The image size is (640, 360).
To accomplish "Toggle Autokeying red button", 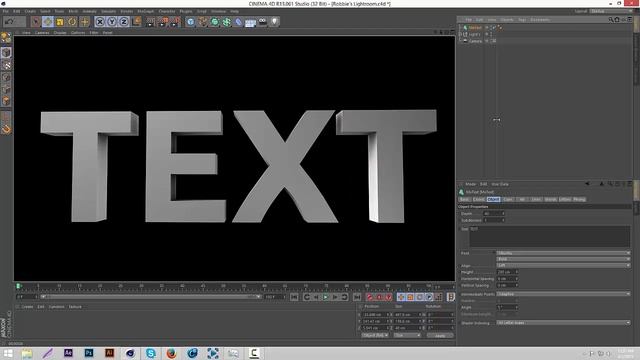I will click(379, 297).
